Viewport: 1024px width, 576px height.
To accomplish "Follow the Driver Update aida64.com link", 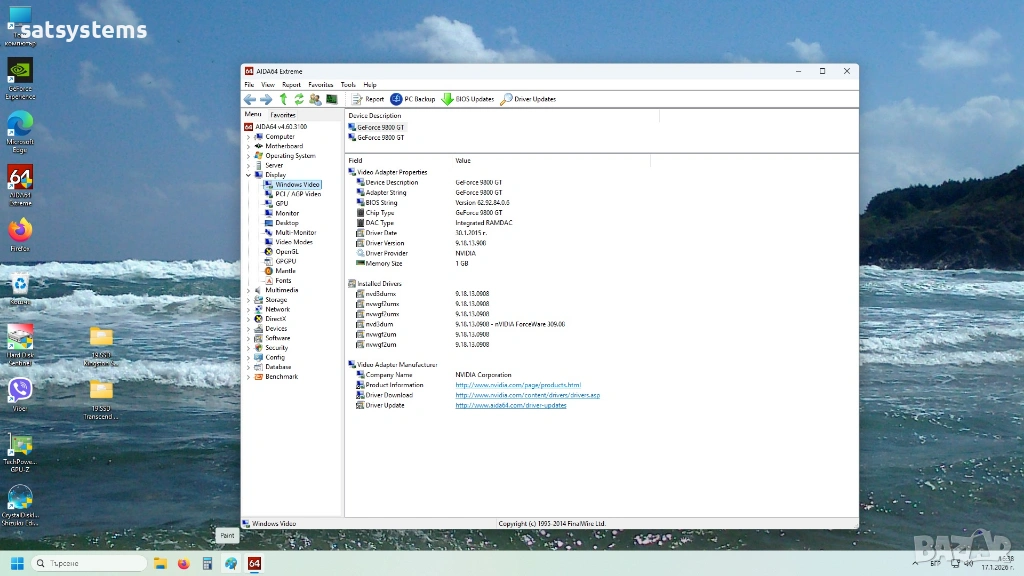I will [x=510, y=405].
